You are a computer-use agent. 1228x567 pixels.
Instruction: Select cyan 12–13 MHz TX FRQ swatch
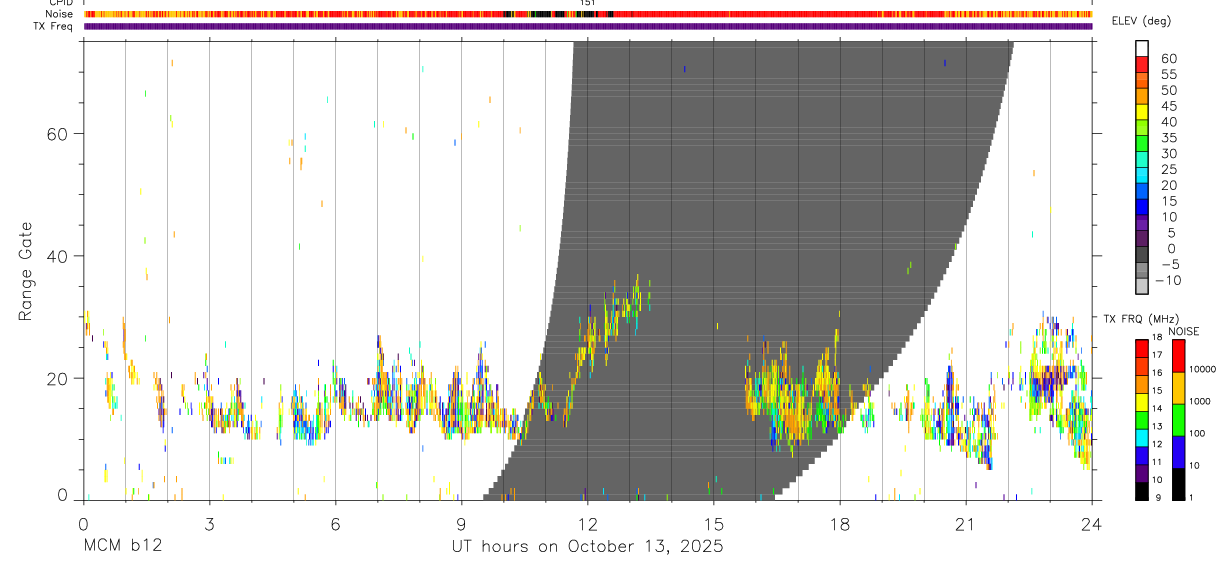pos(1142,437)
